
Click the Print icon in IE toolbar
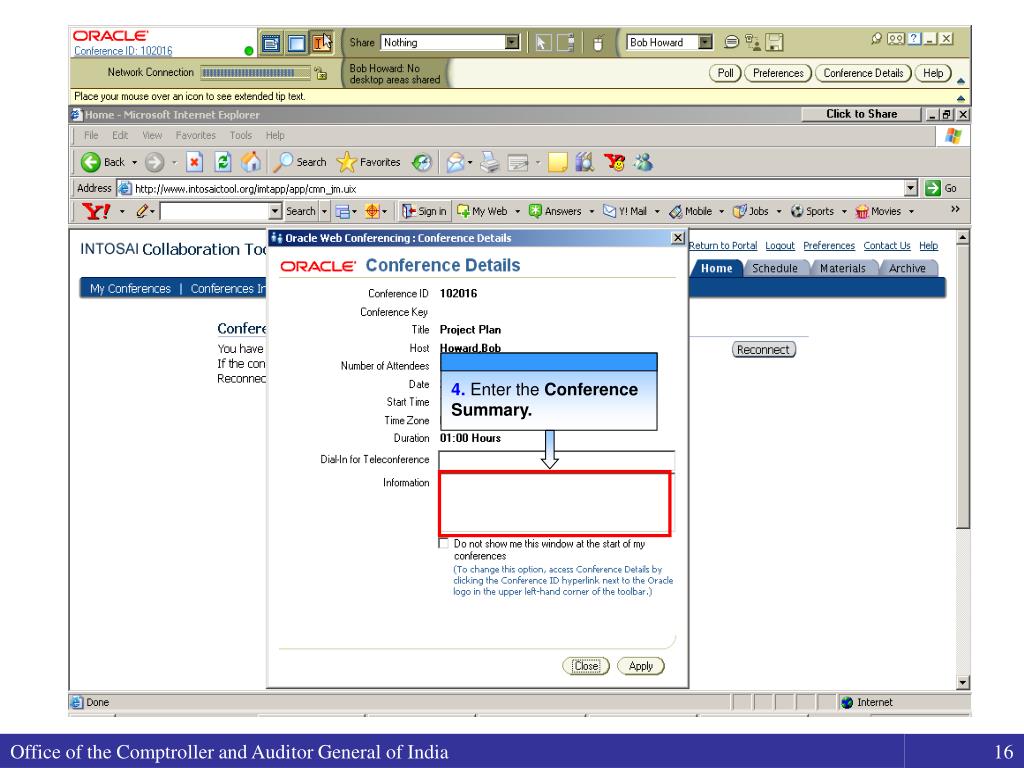pos(490,162)
